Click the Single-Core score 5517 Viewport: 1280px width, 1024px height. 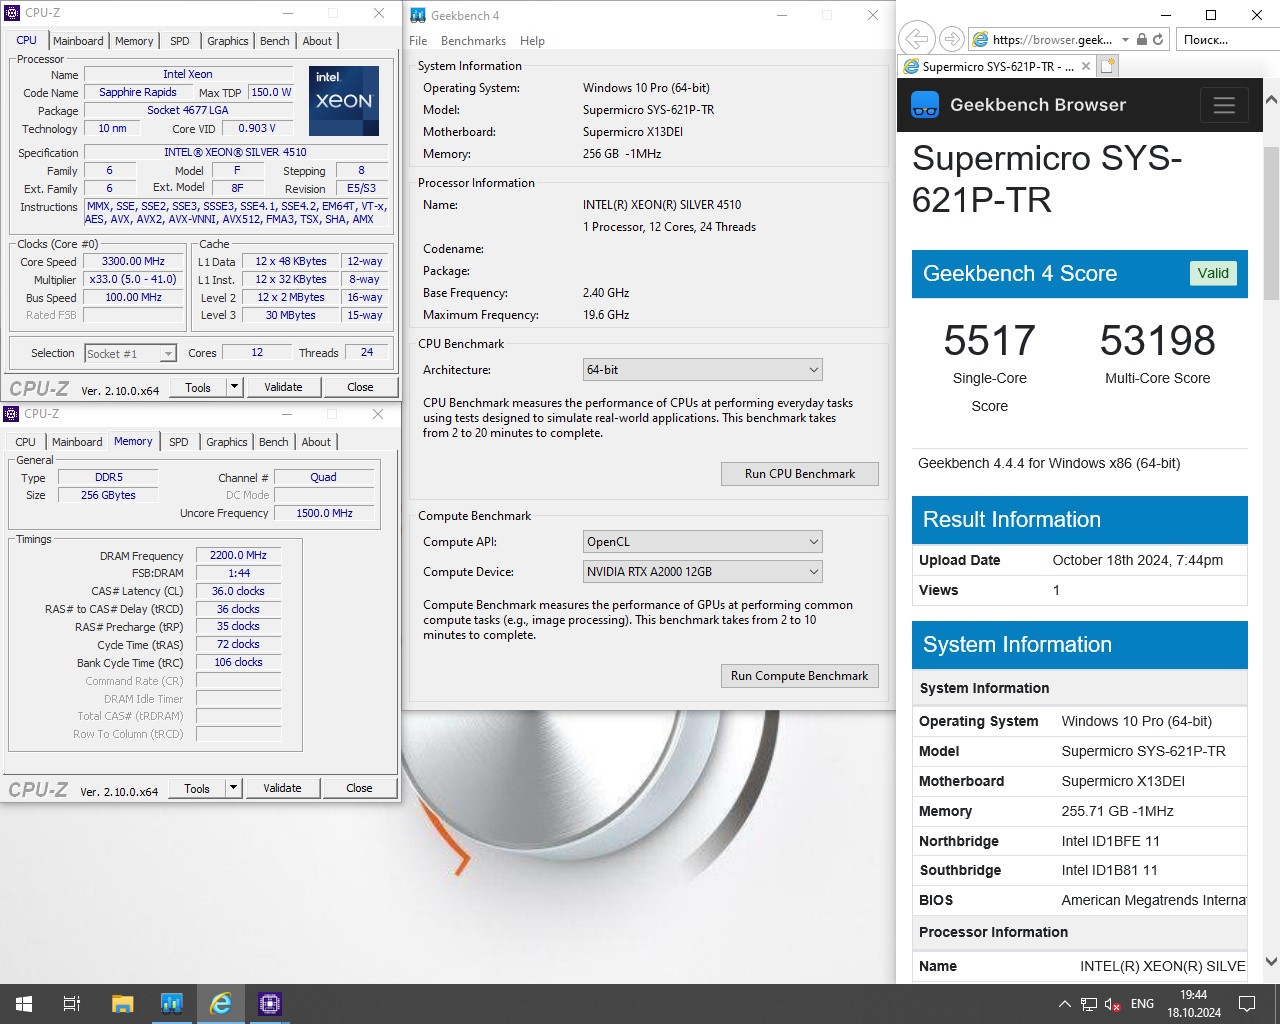coord(989,341)
